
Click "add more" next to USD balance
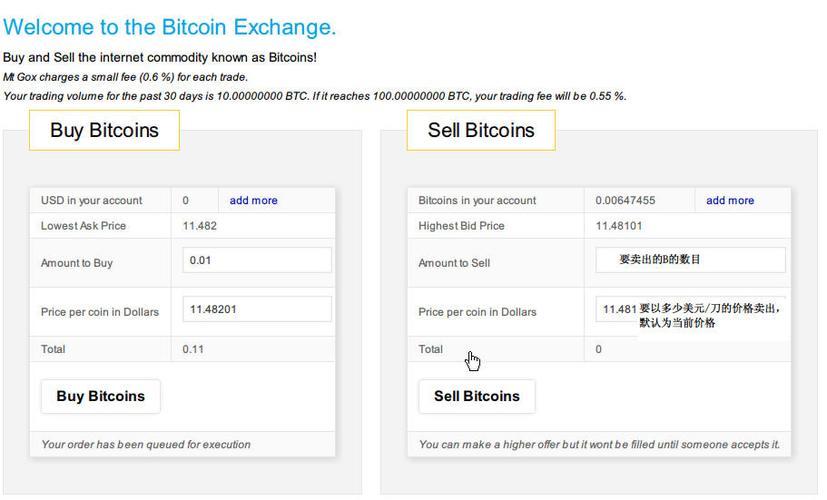click(x=253, y=200)
